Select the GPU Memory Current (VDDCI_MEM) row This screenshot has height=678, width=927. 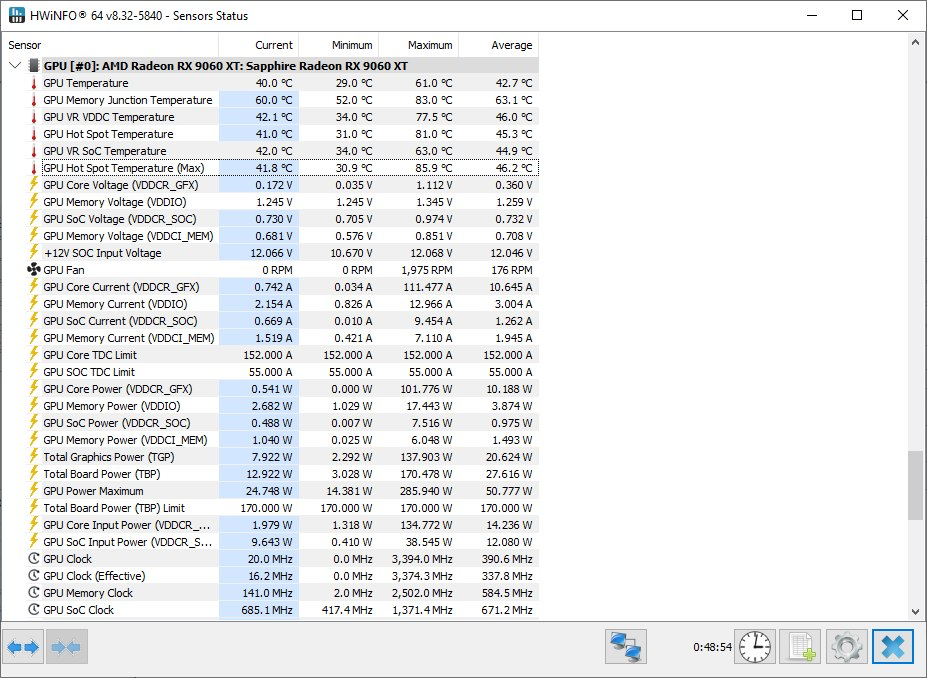point(290,338)
